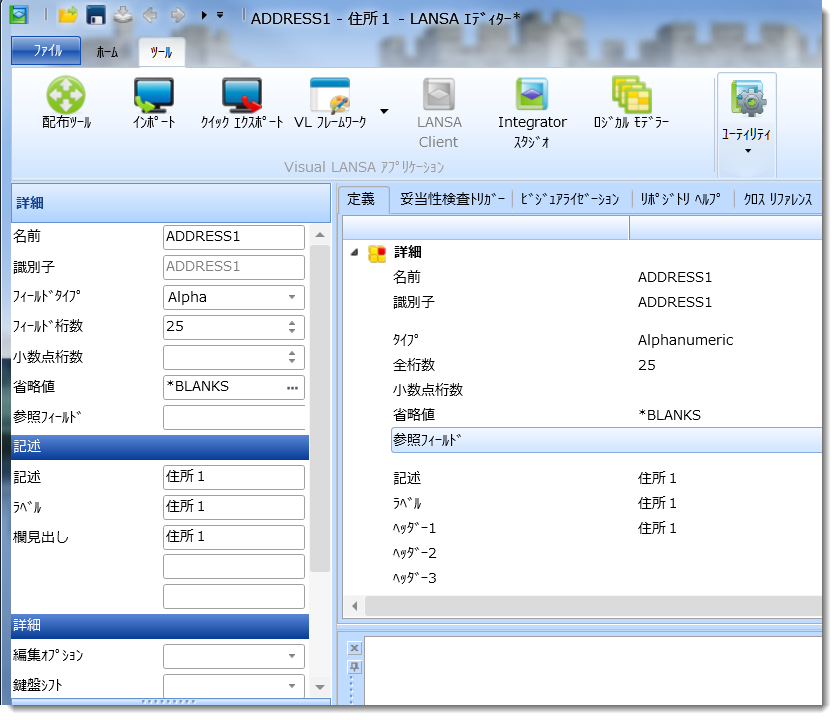Click the second empty 欄見出し field
The image size is (837, 720).
click(x=233, y=566)
